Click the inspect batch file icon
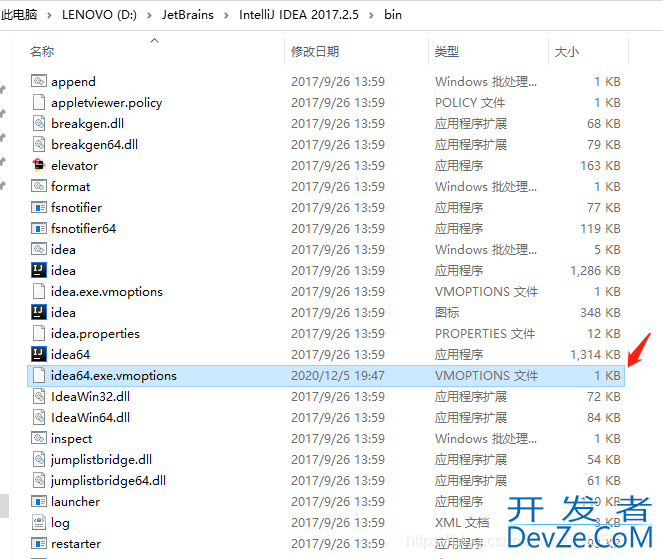Screen dimensions: 663x559 click(39, 438)
